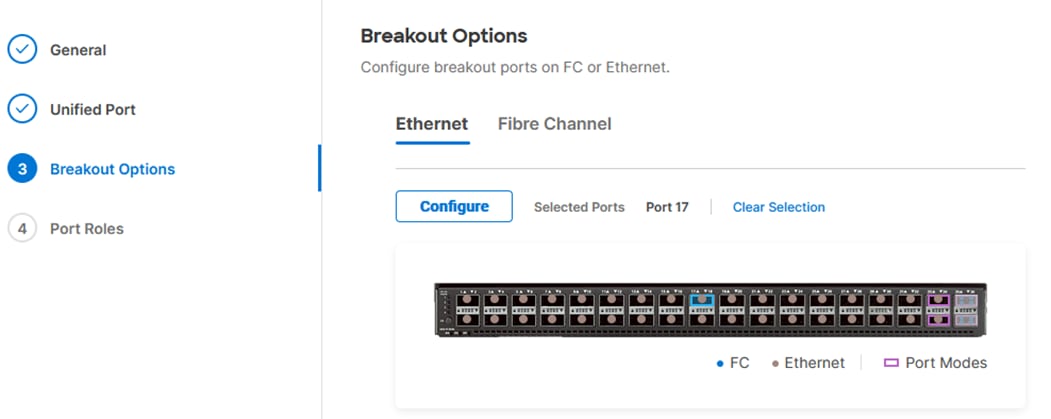Click the Ethernet legend entry

pos(808,363)
